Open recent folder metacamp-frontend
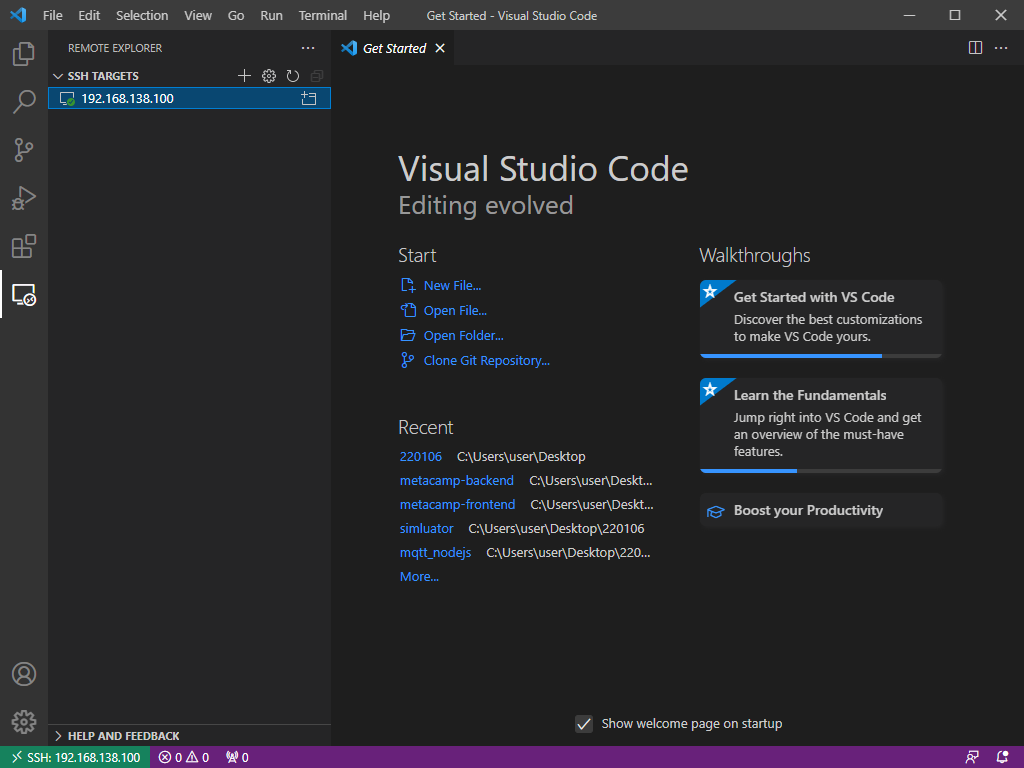 [457, 505]
